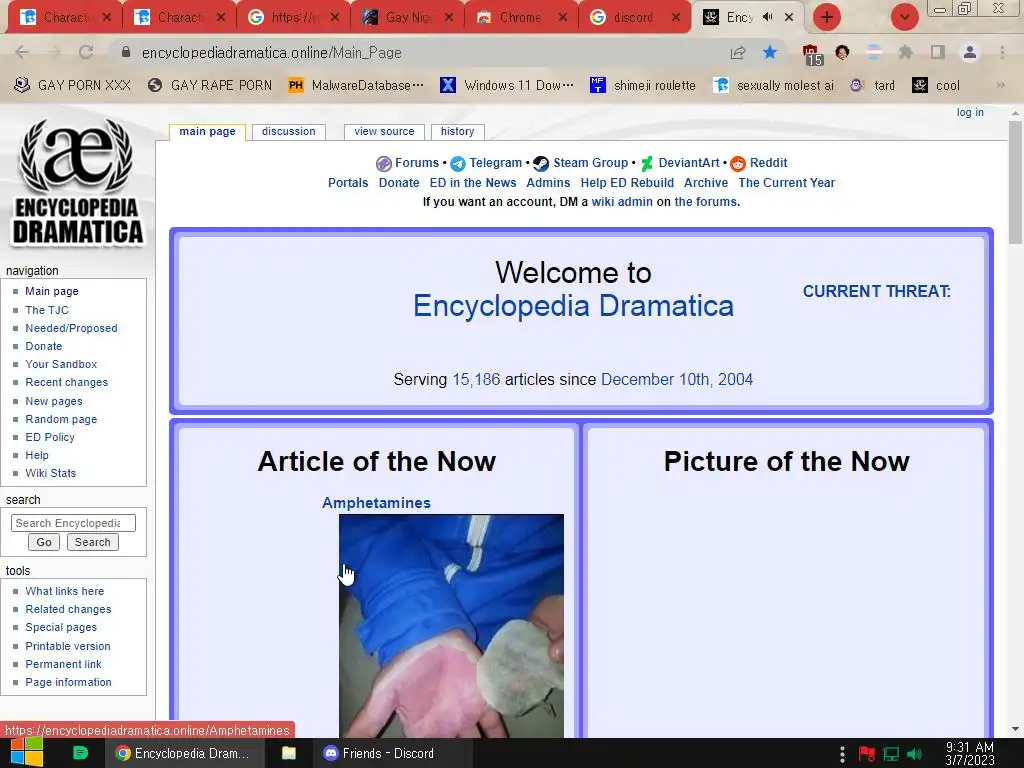The height and width of the screenshot is (768, 1024).
Task: Open the MalwareDatabase bookmark
Action: 357,85
